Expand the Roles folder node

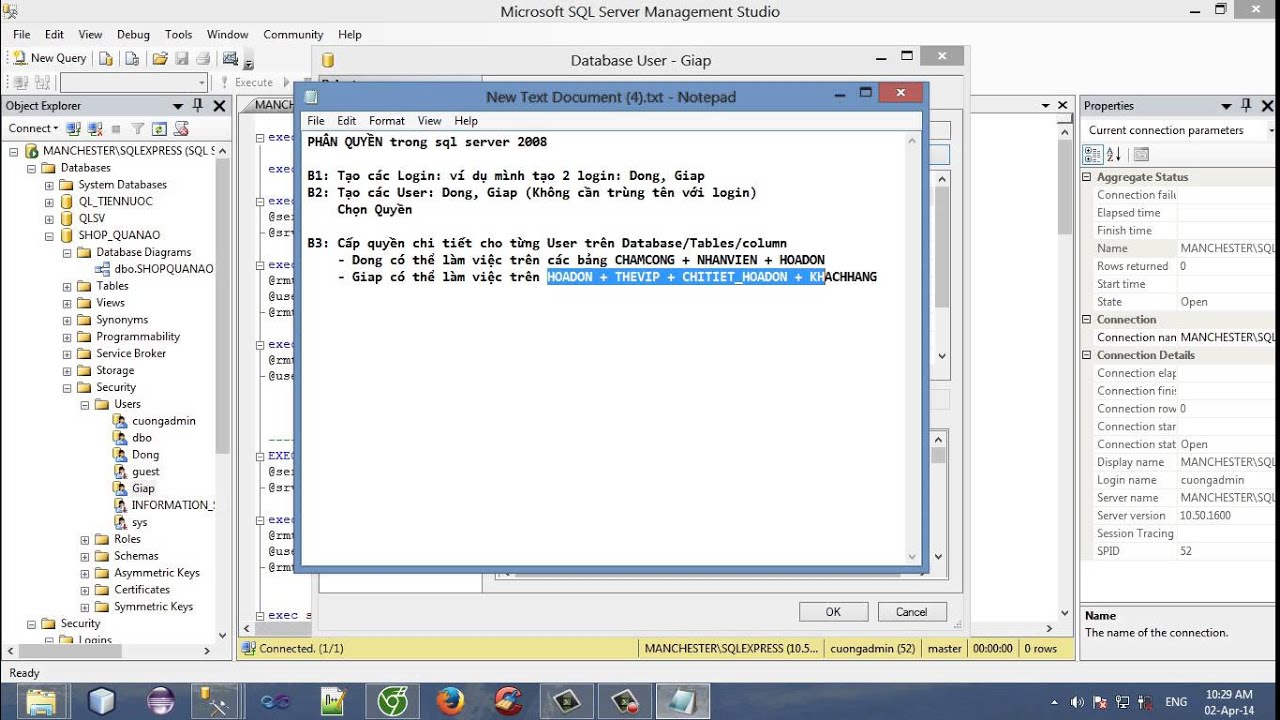[85, 539]
